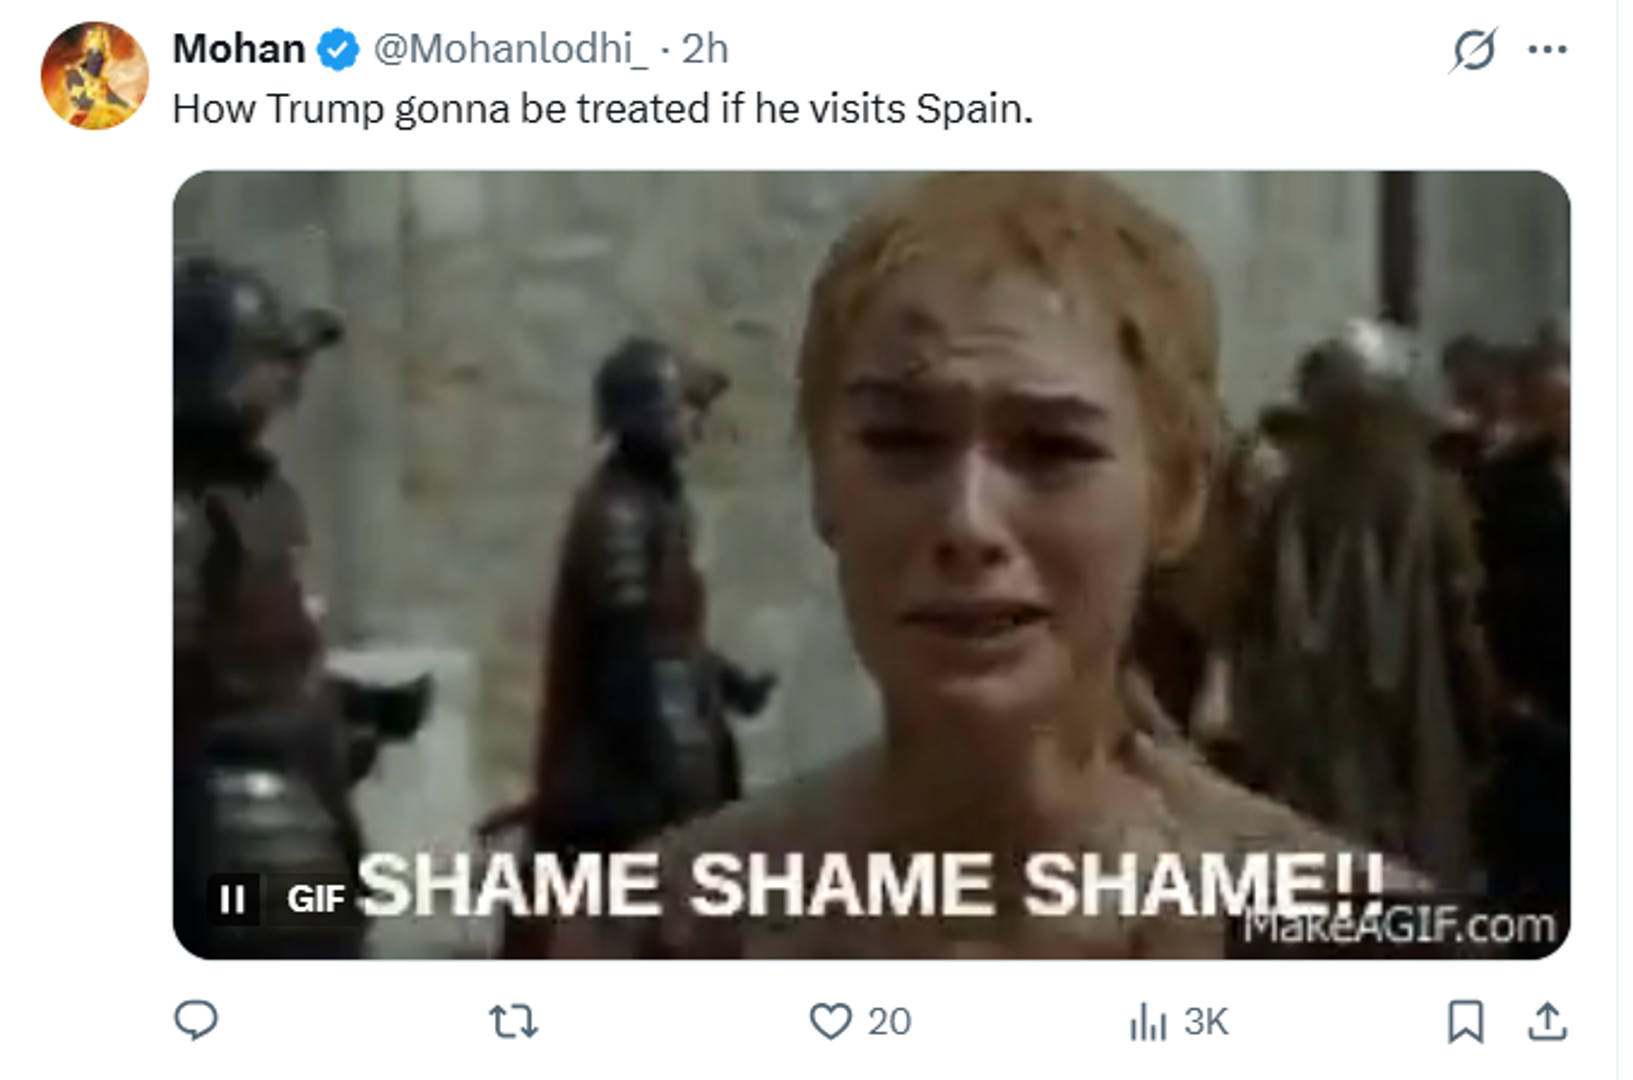This screenshot has width=1633, height=1080.
Task: Like the post with the heart icon
Action: point(830,1022)
